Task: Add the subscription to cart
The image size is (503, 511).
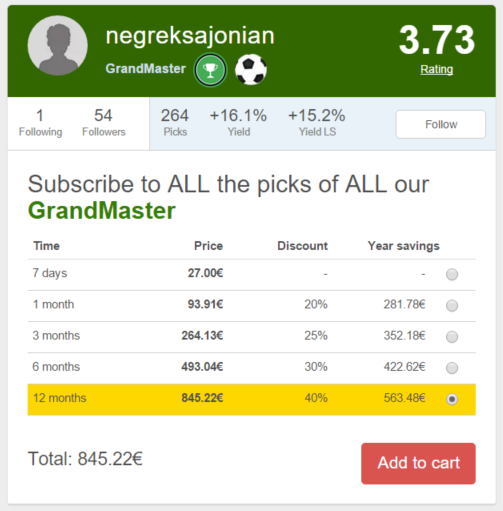Action: pyautogui.click(x=418, y=463)
